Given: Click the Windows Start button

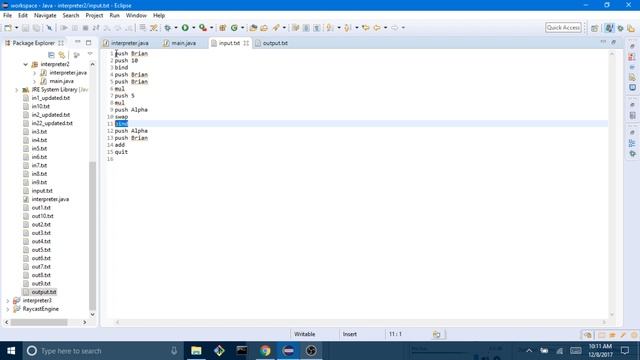Looking at the screenshot, I should (11, 351).
